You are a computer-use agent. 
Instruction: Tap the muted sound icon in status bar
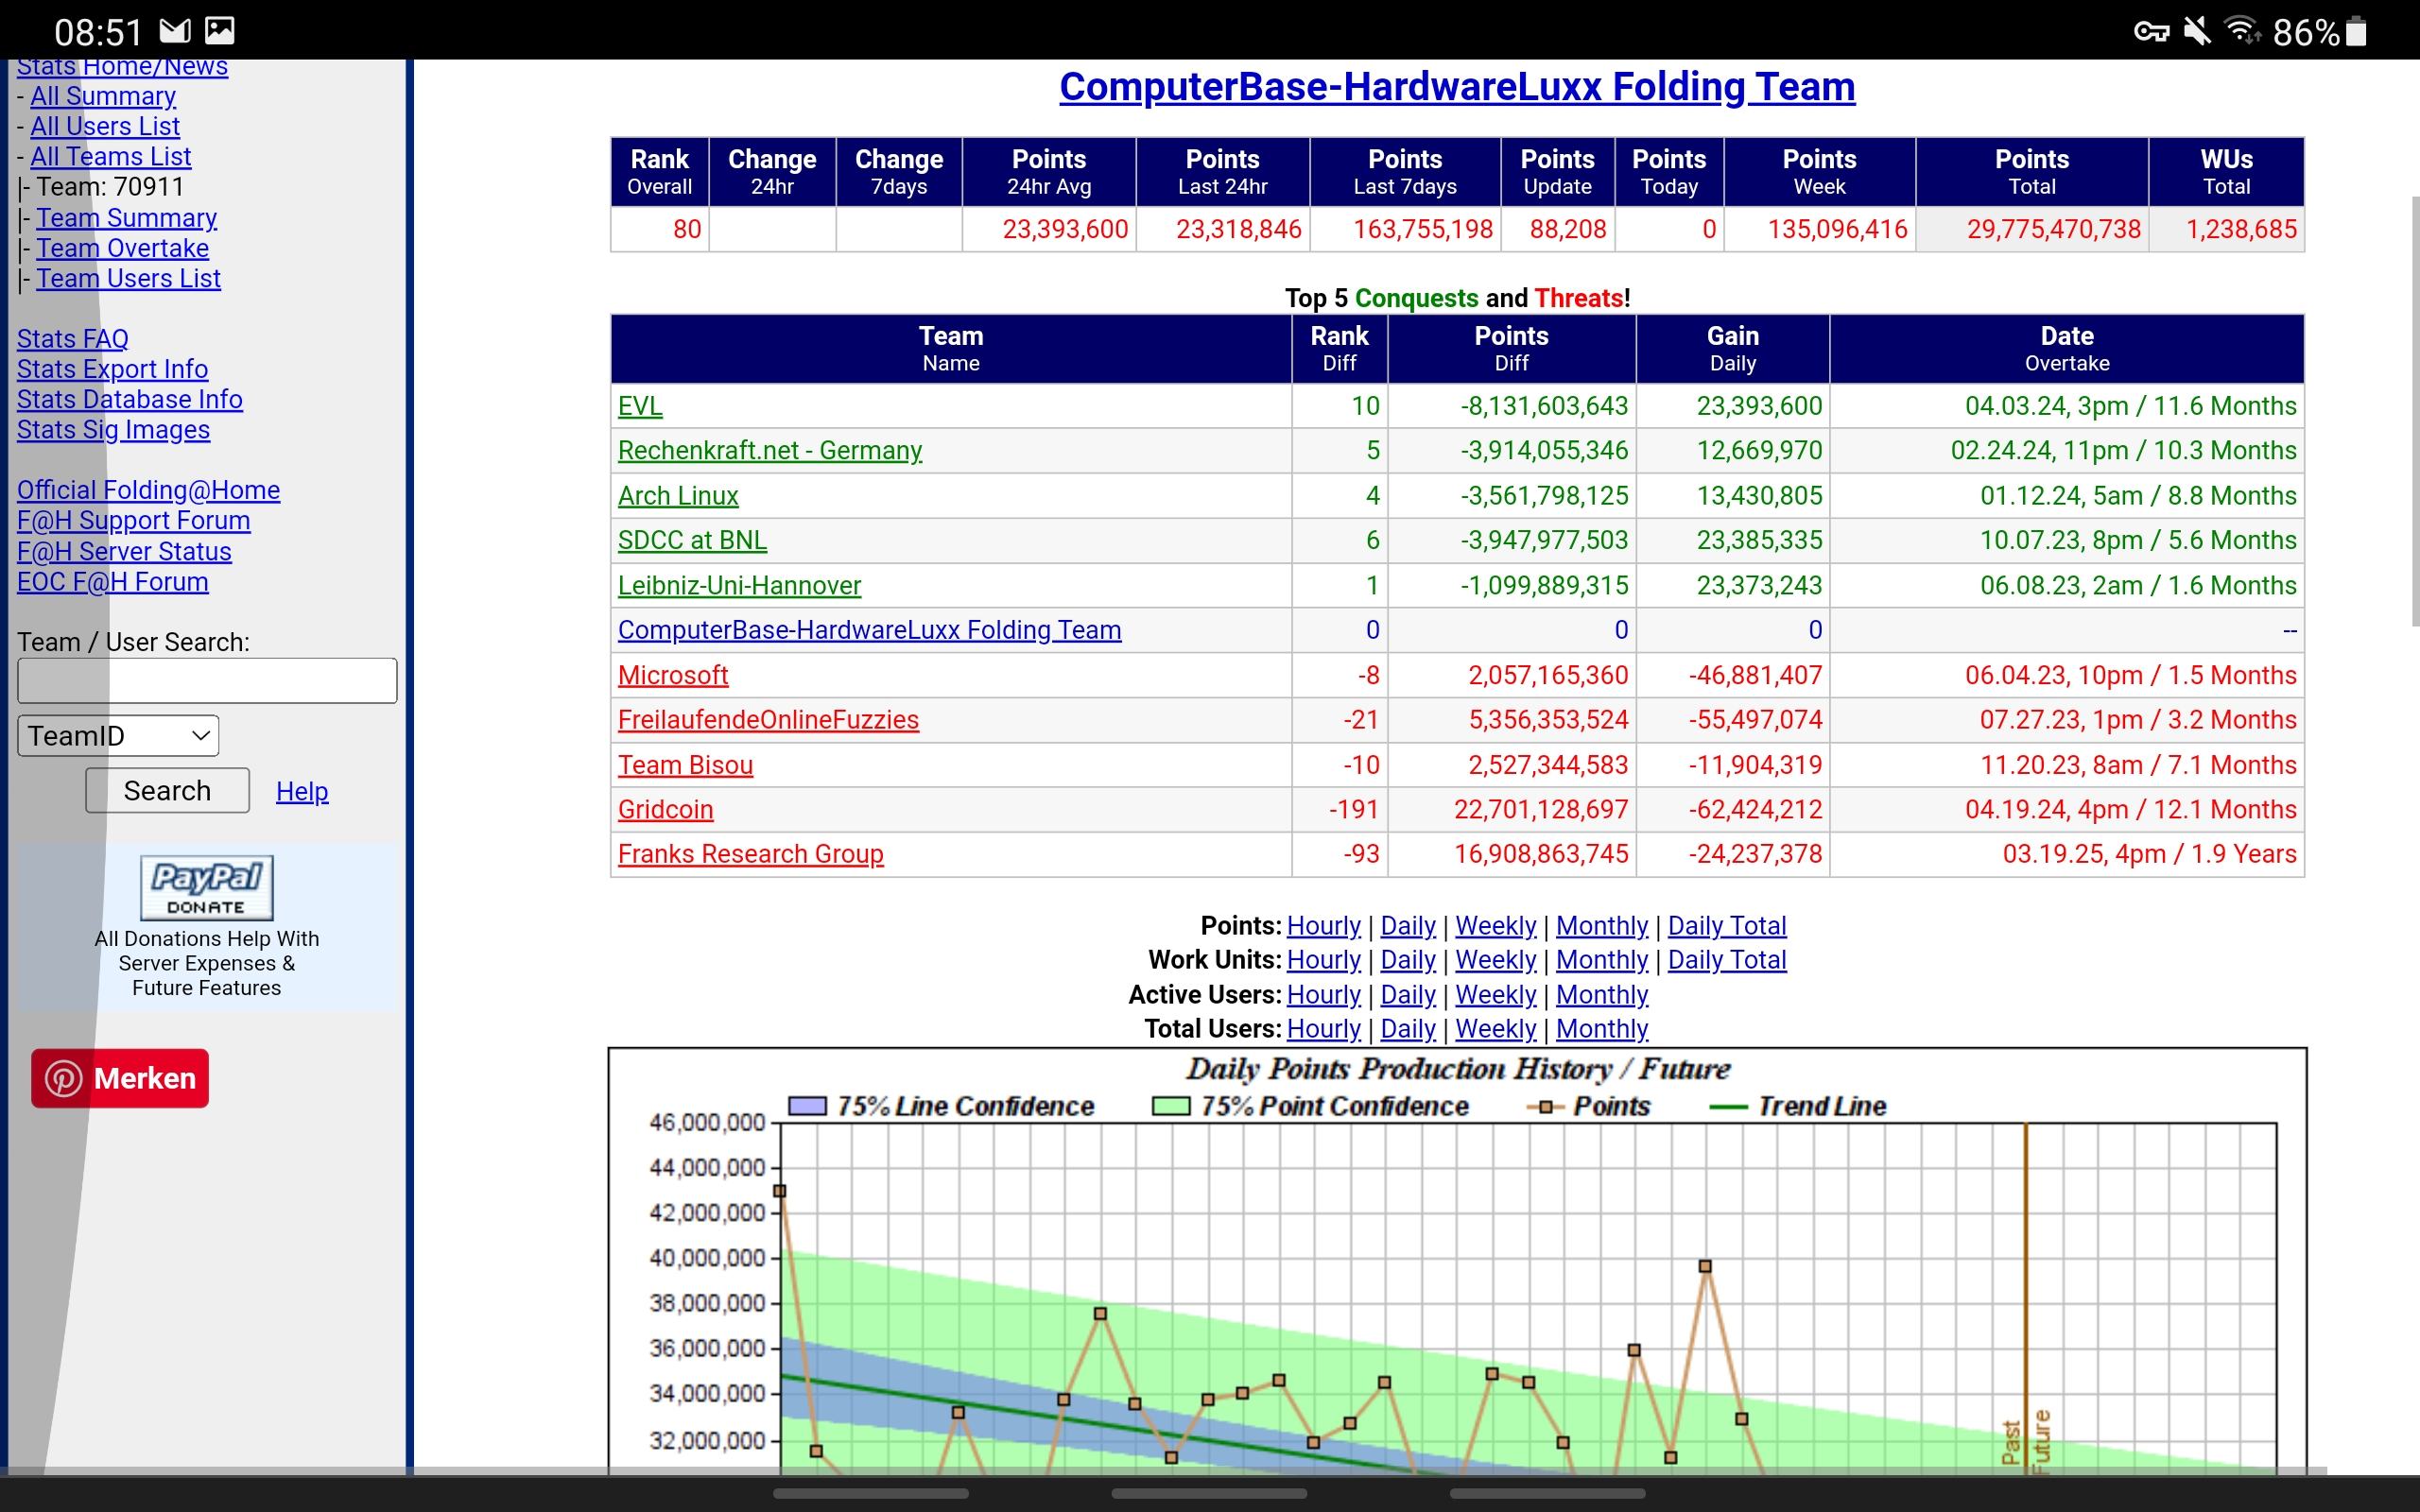(2197, 31)
